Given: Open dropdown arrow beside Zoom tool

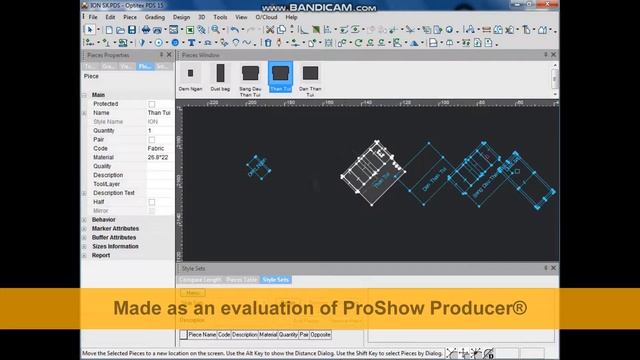Looking at the screenshot, I should [223, 30].
